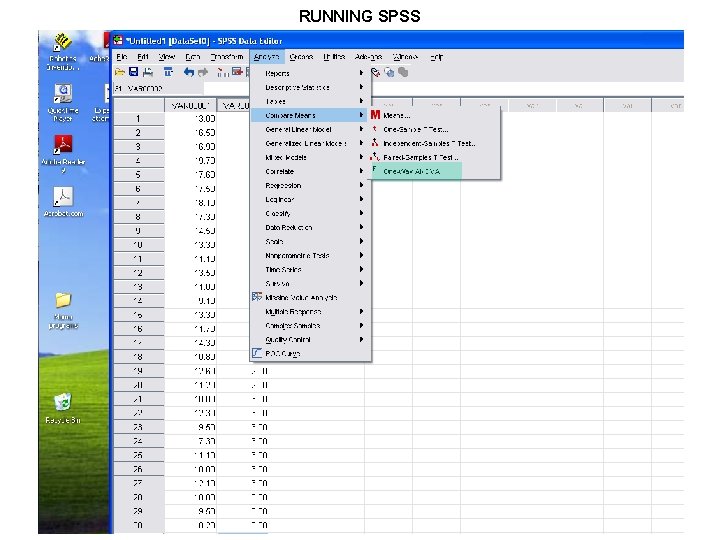Choose Missing Value Analysis
The height and width of the screenshot is (540, 720).
click(x=310, y=298)
